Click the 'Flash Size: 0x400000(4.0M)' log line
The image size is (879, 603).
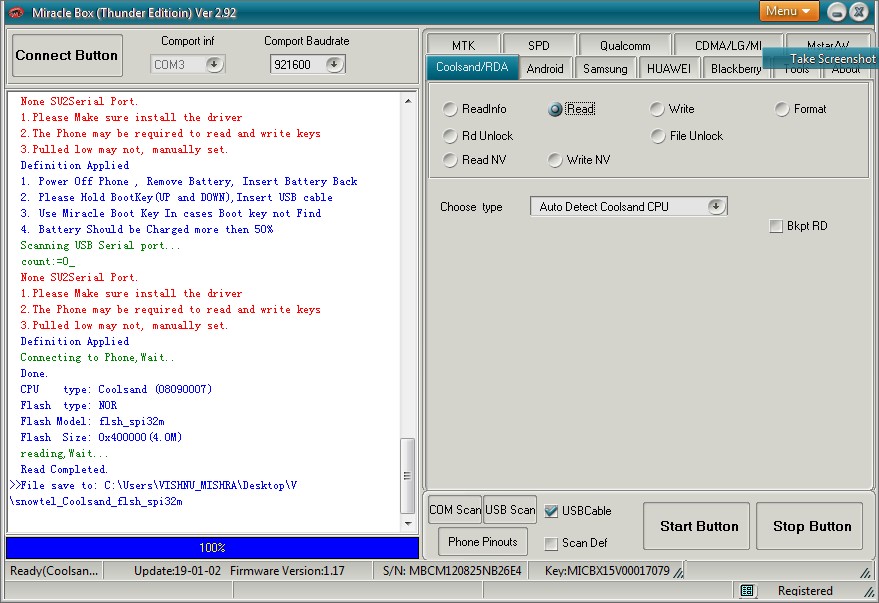(101, 437)
